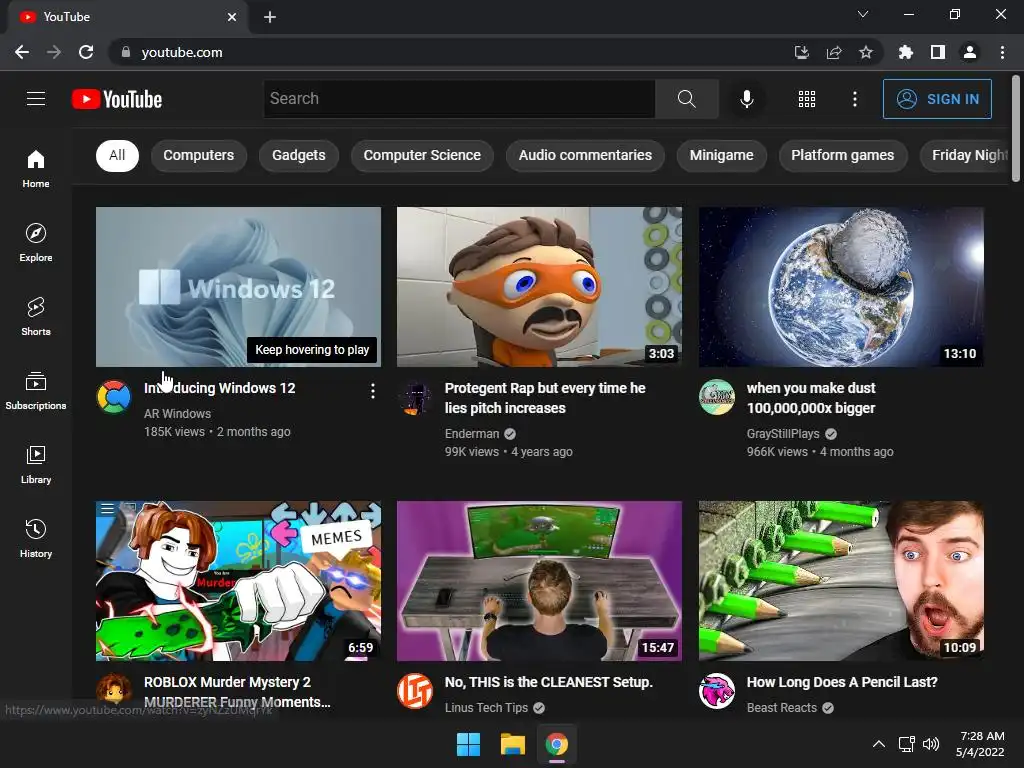Screen dimensions: 1024x768
Task: Open File Explorer from the taskbar
Action: click(513, 744)
